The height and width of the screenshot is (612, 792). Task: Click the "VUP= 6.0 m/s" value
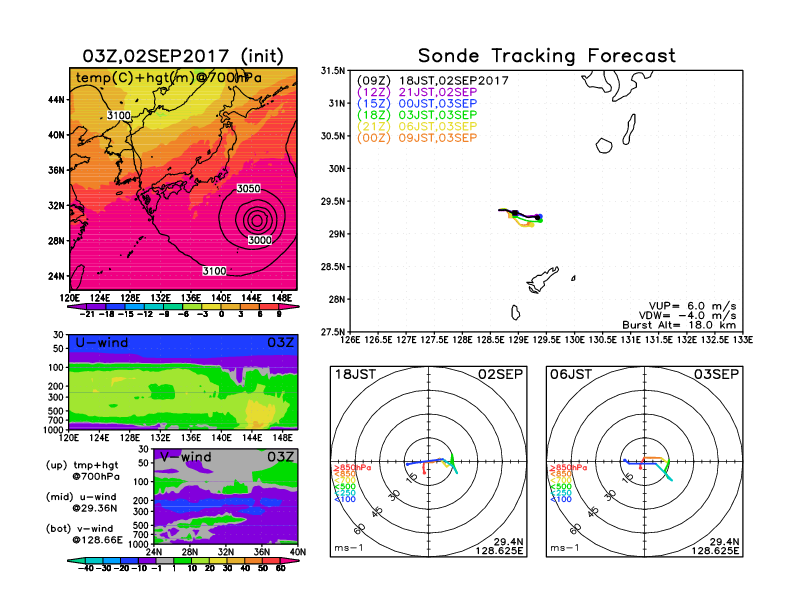click(x=692, y=306)
